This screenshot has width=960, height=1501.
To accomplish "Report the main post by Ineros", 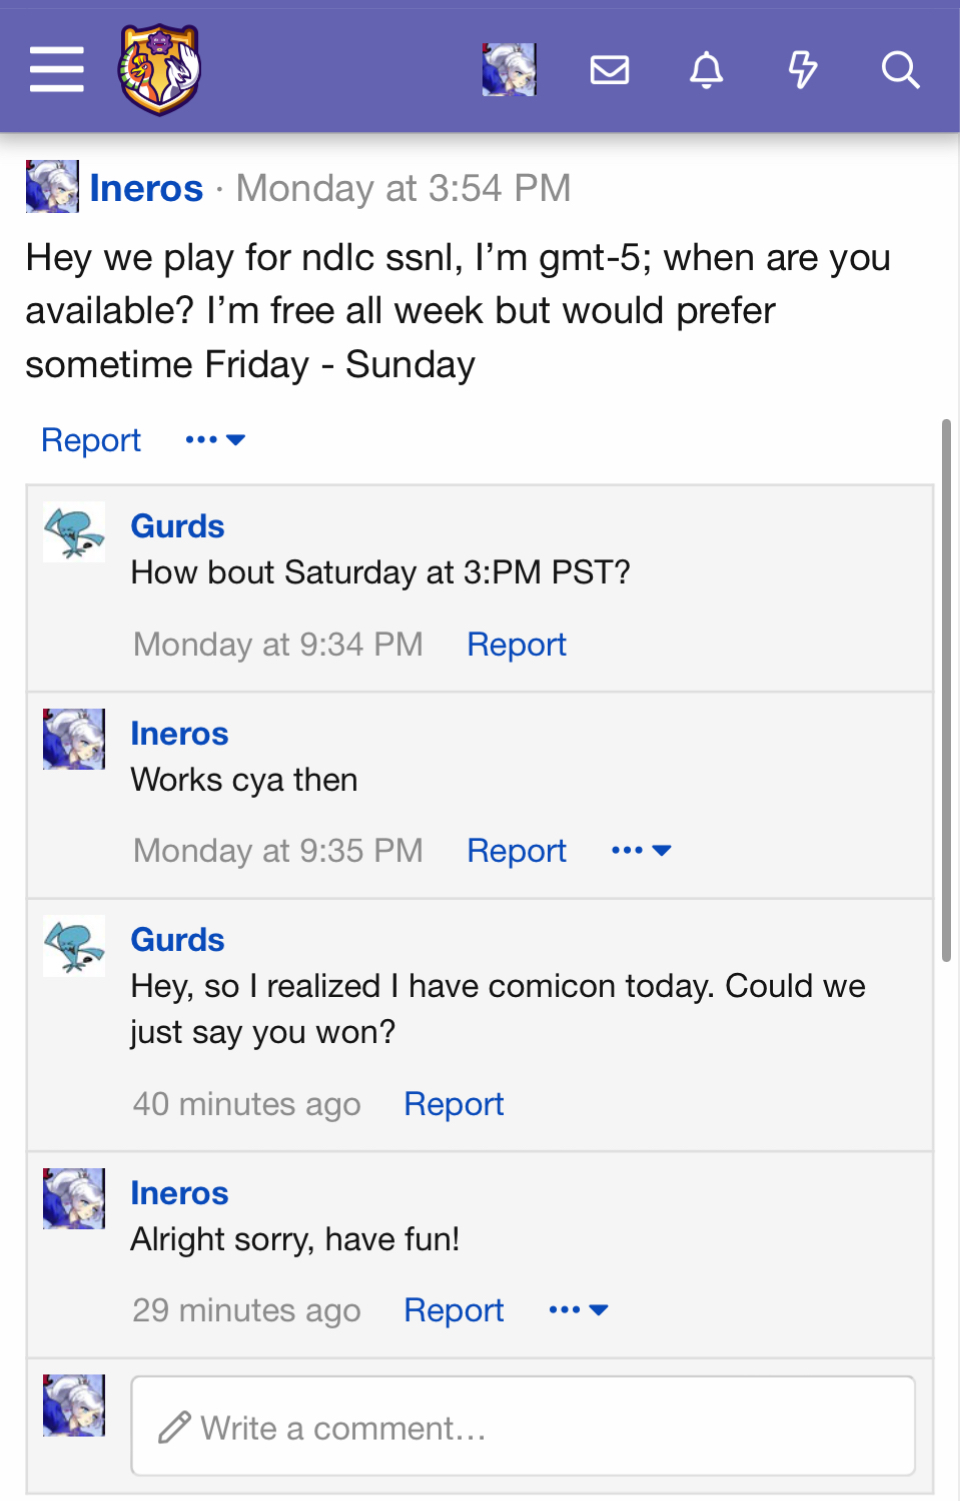I will pos(91,440).
